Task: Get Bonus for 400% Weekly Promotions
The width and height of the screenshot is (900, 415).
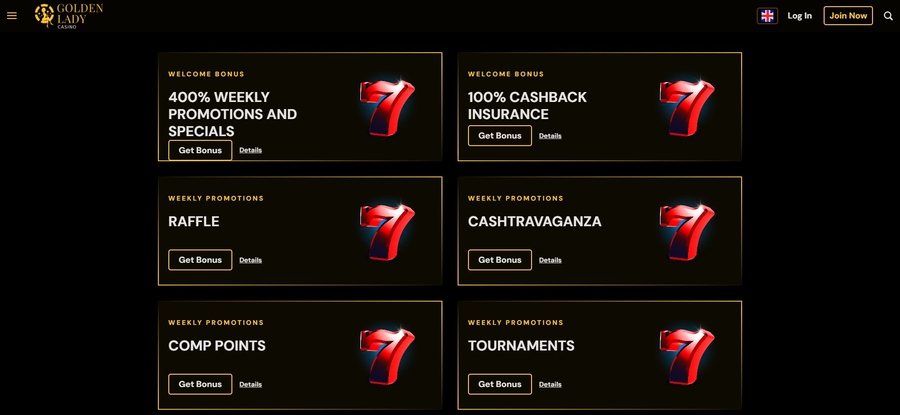Action: click(x=200, y=150)
